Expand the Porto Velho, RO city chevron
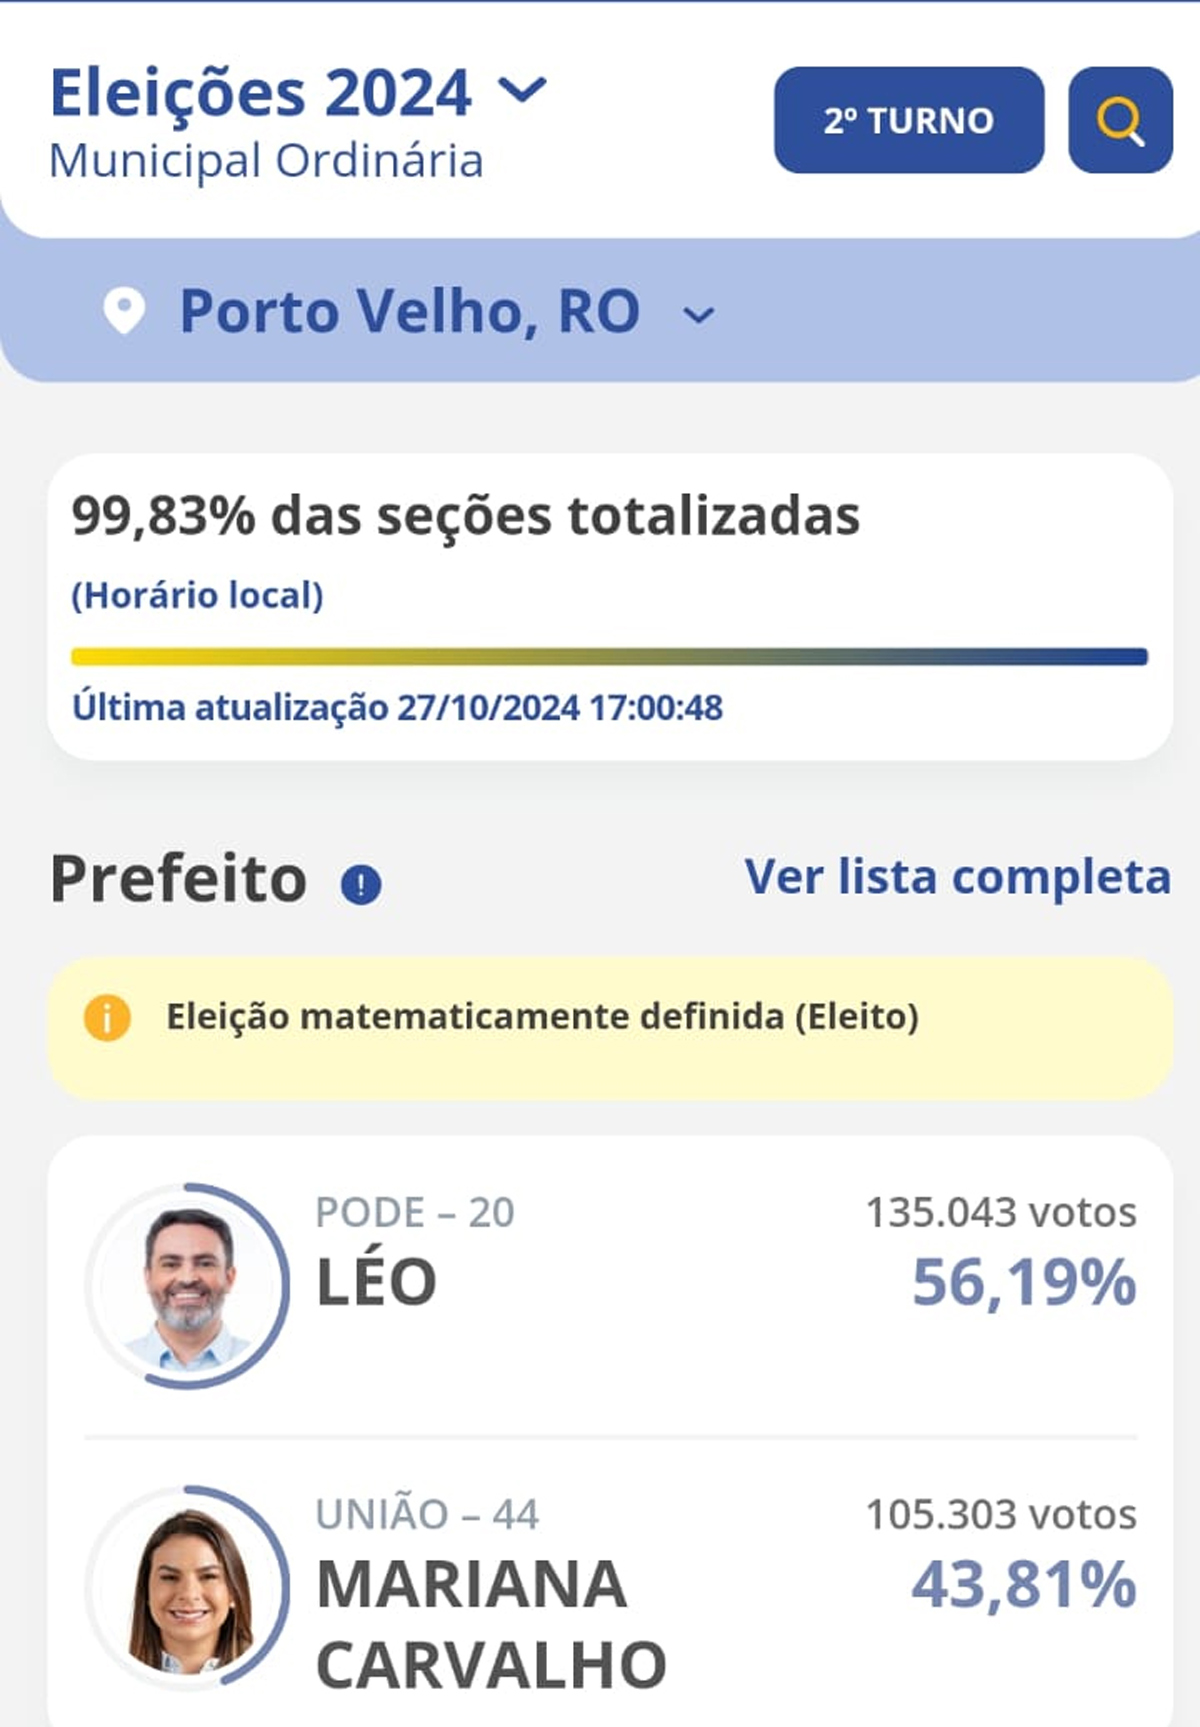The width and height of the screenshot is (1200, 1727). point(698,316)
